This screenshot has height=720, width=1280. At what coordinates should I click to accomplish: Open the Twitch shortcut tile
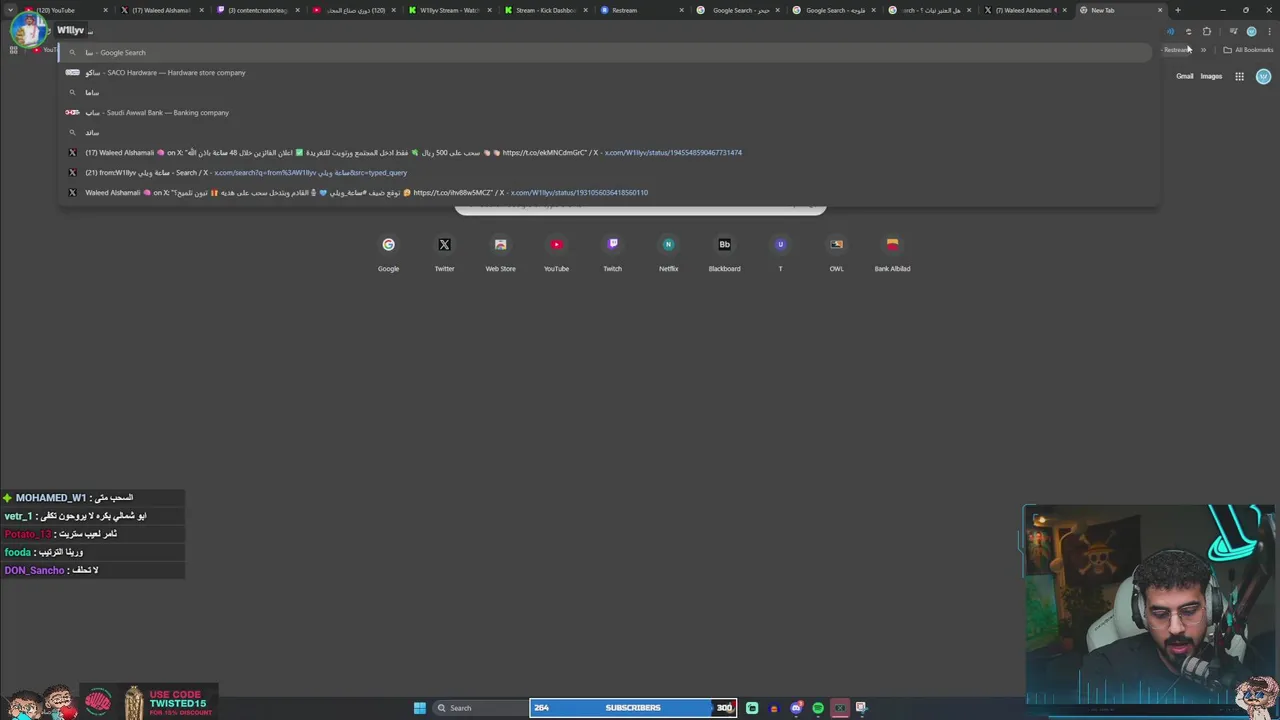tap(612, 254)
